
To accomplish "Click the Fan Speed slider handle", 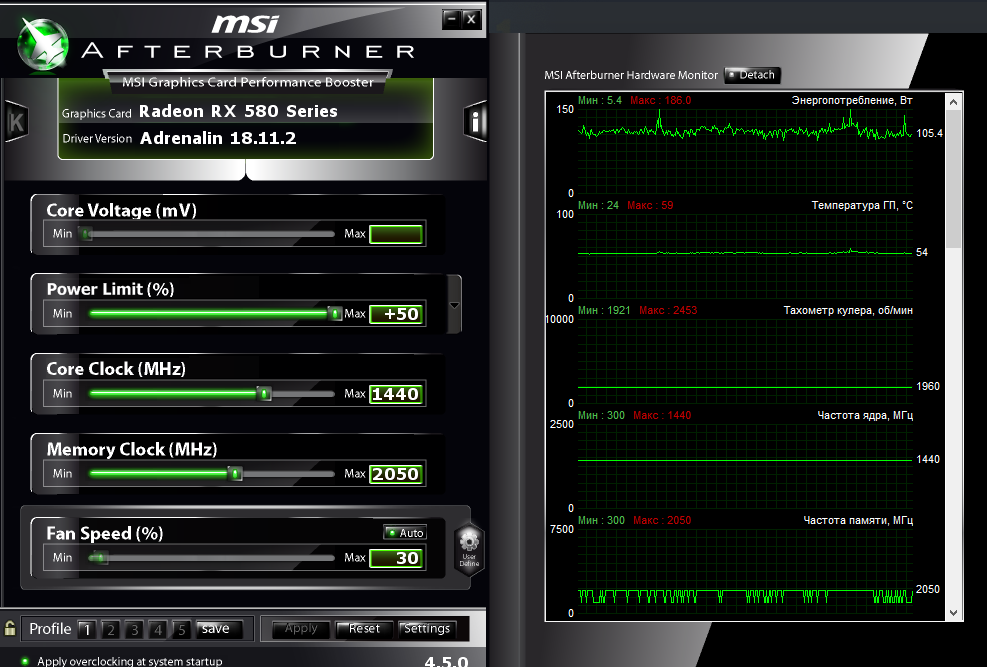I will coord(99,558).
